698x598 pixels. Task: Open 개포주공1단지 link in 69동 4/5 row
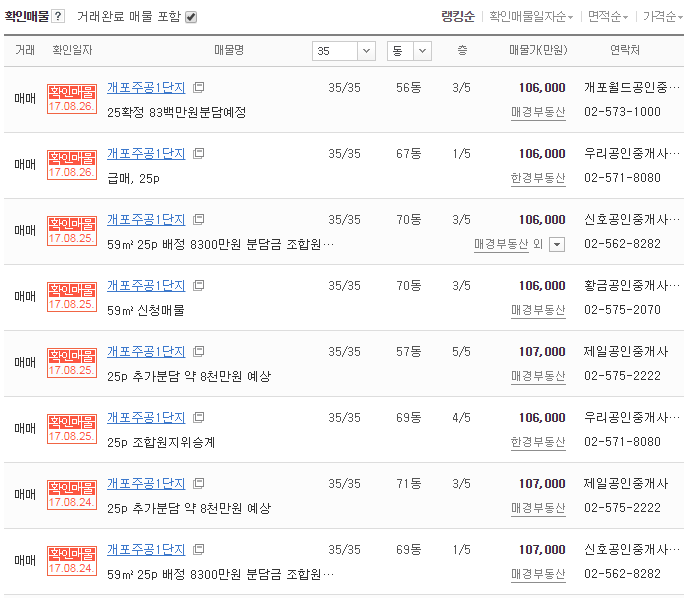(146, 418)
